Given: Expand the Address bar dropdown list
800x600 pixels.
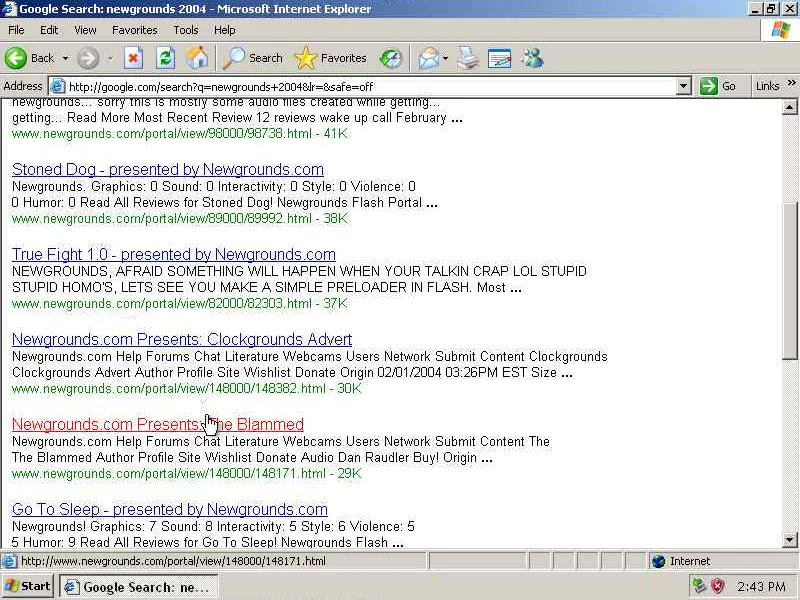Looking at the screenshot, I should 684,86.
